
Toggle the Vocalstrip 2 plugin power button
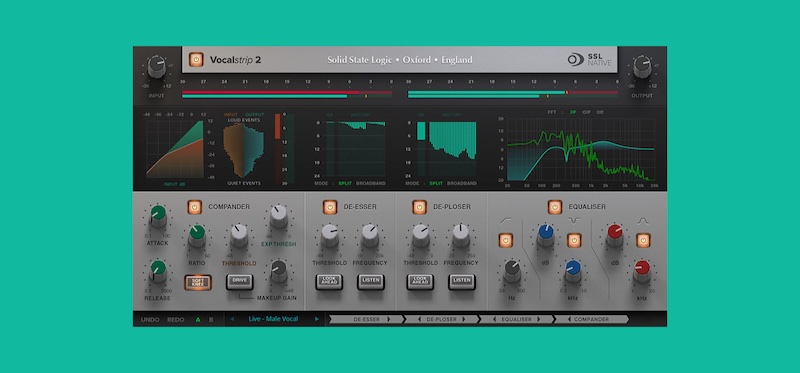click(196, 60)
